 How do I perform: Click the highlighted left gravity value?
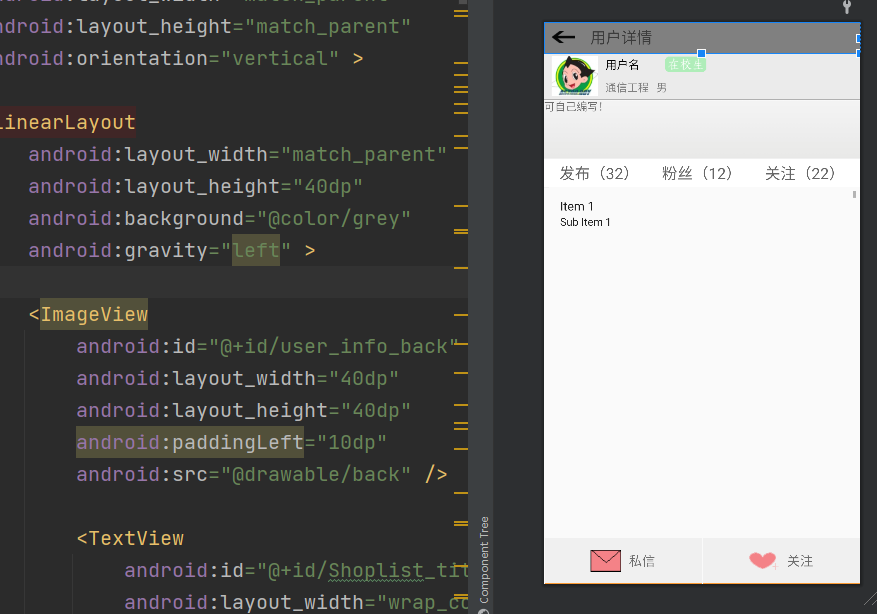click(256, 250)
